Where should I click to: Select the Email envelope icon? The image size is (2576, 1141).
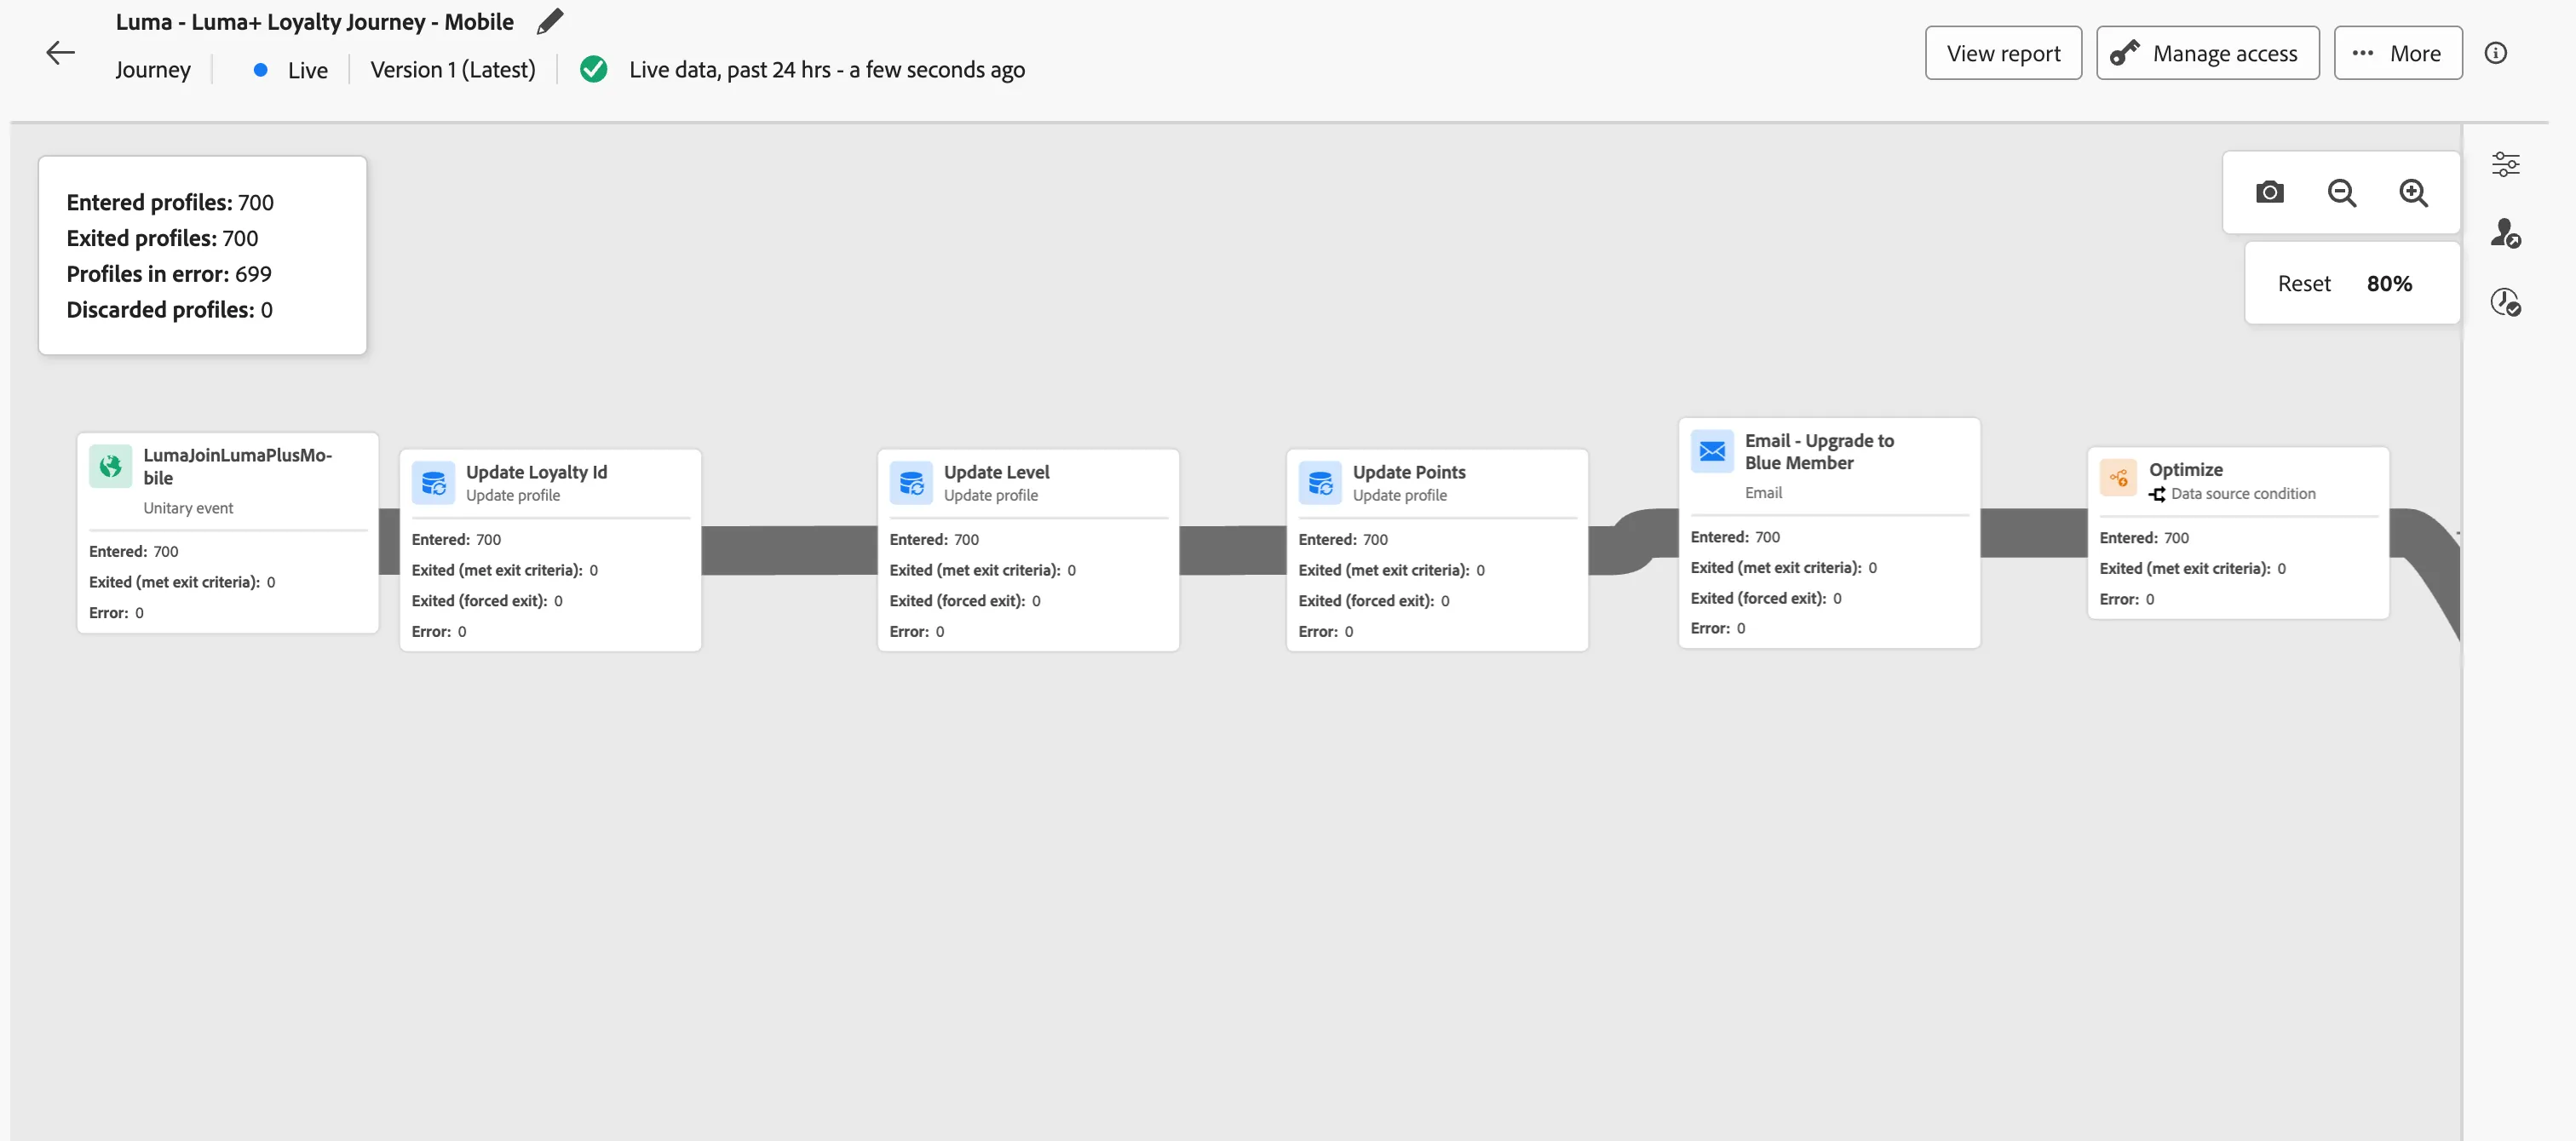click(1712, 451)
